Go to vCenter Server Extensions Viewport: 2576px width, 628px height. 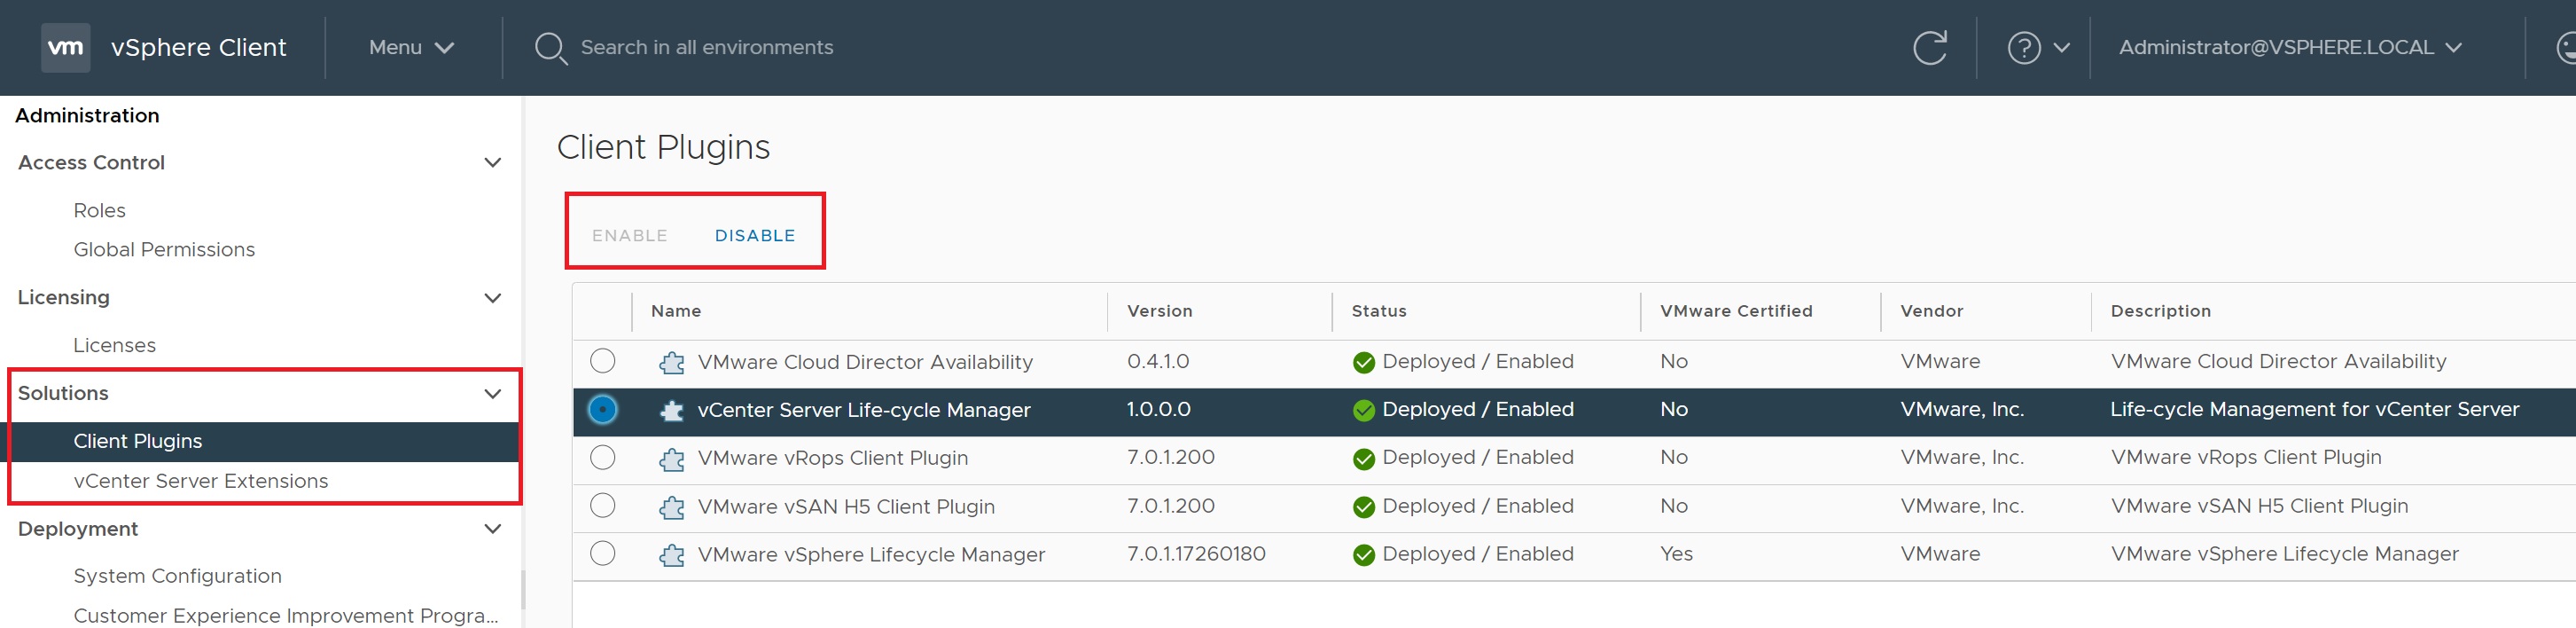(x=200, y=481)
